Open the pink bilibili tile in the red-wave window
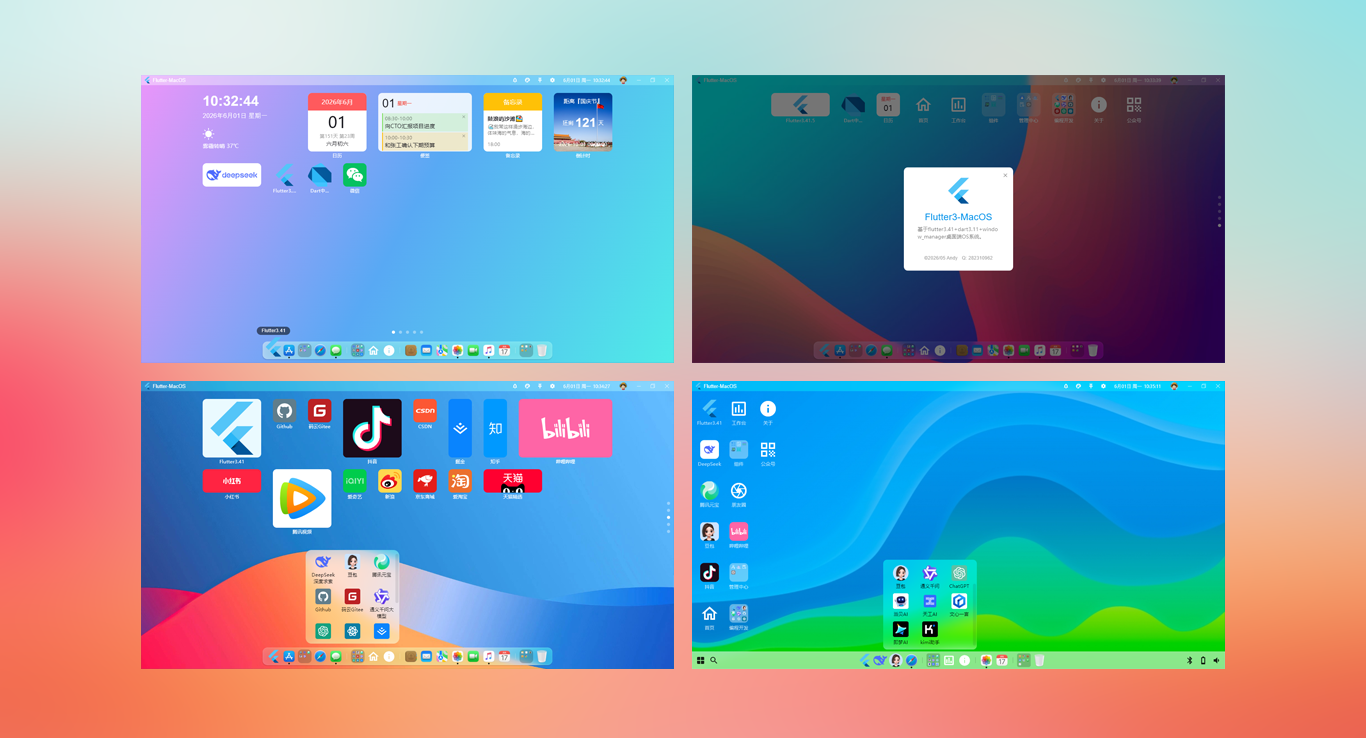This screenshot has width=1366, height=738. point(565,428)
